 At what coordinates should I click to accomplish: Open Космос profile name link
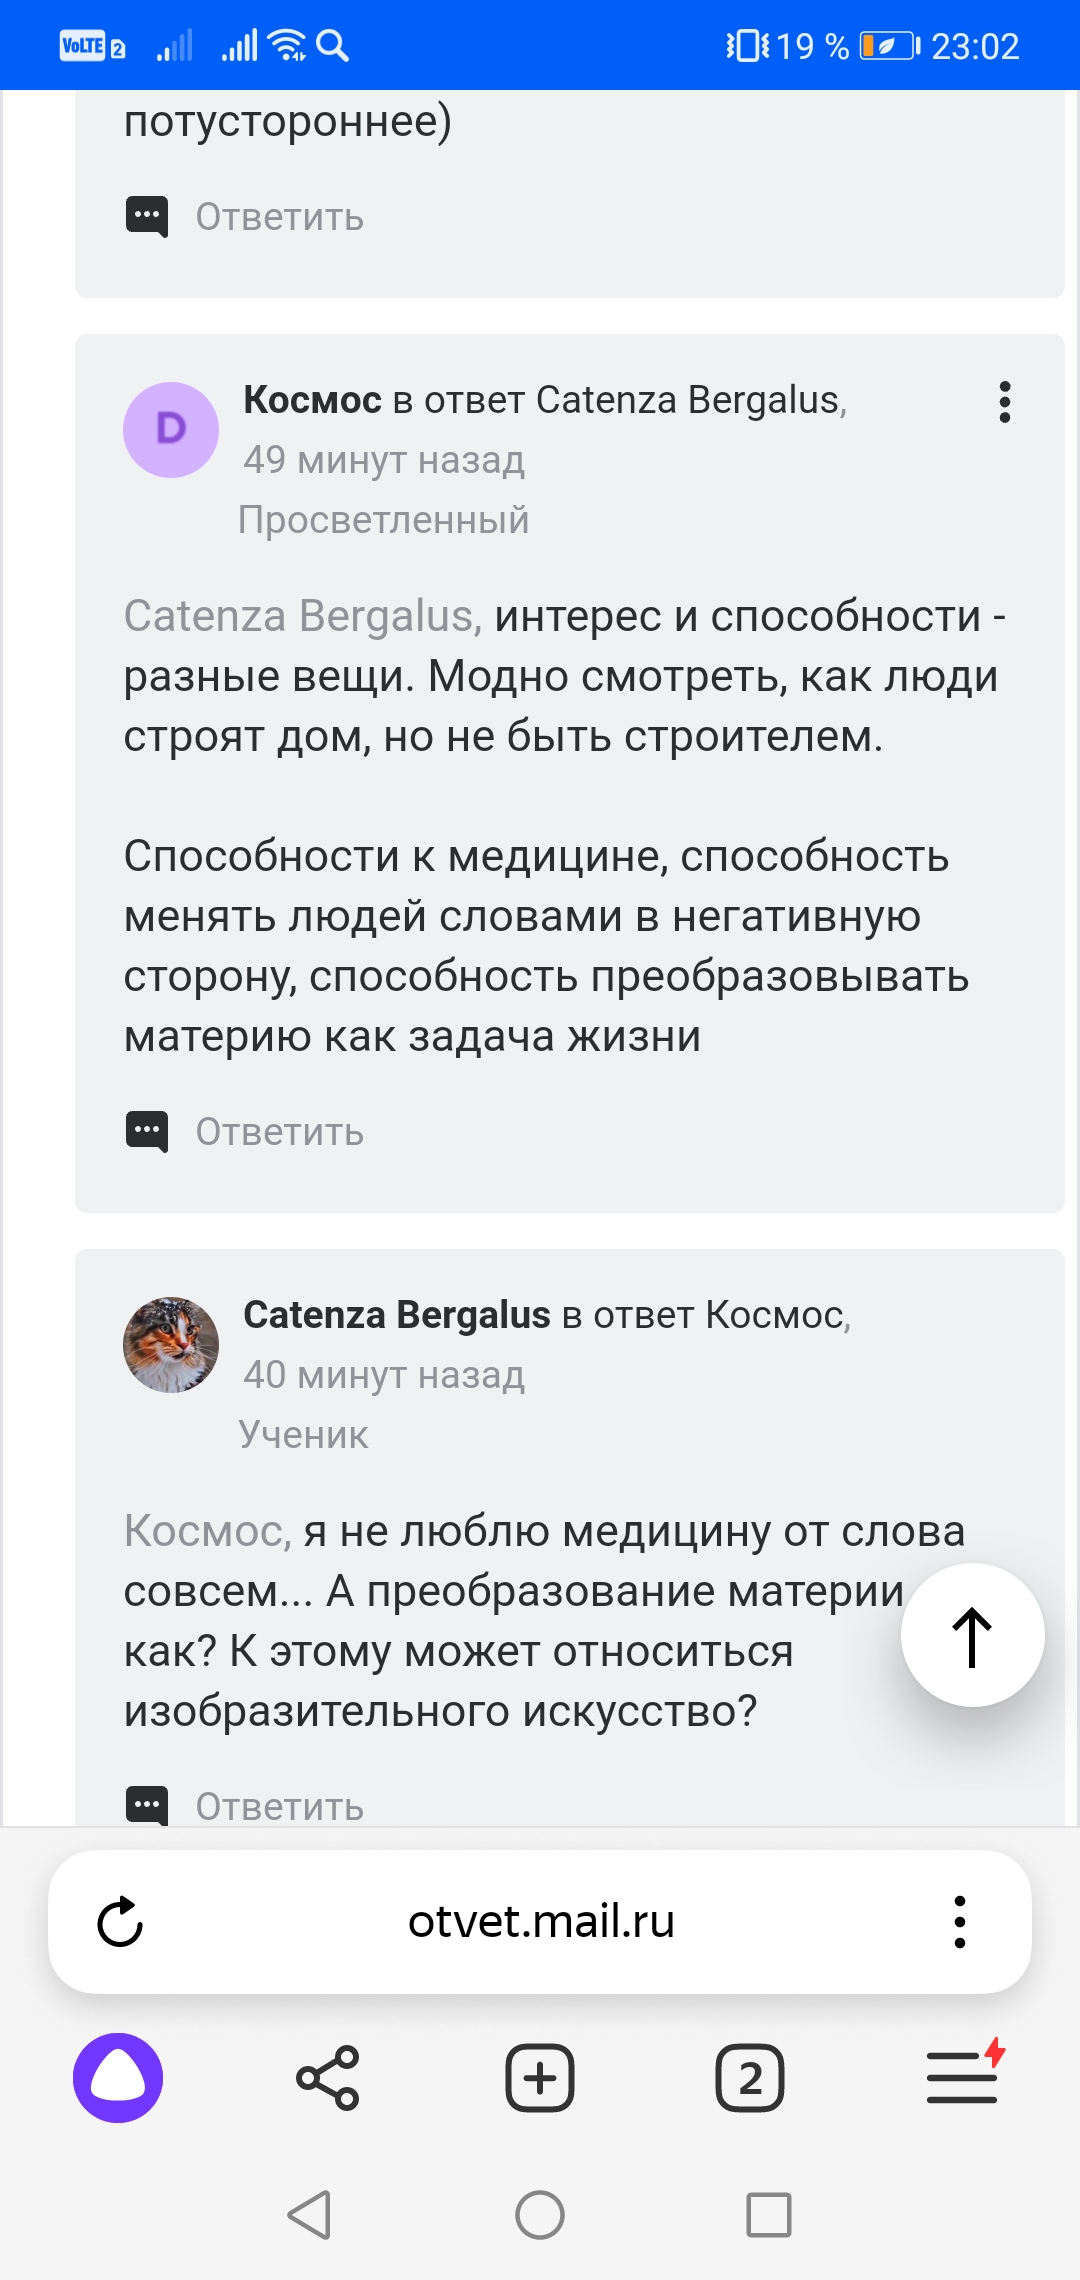click(312, 400)
